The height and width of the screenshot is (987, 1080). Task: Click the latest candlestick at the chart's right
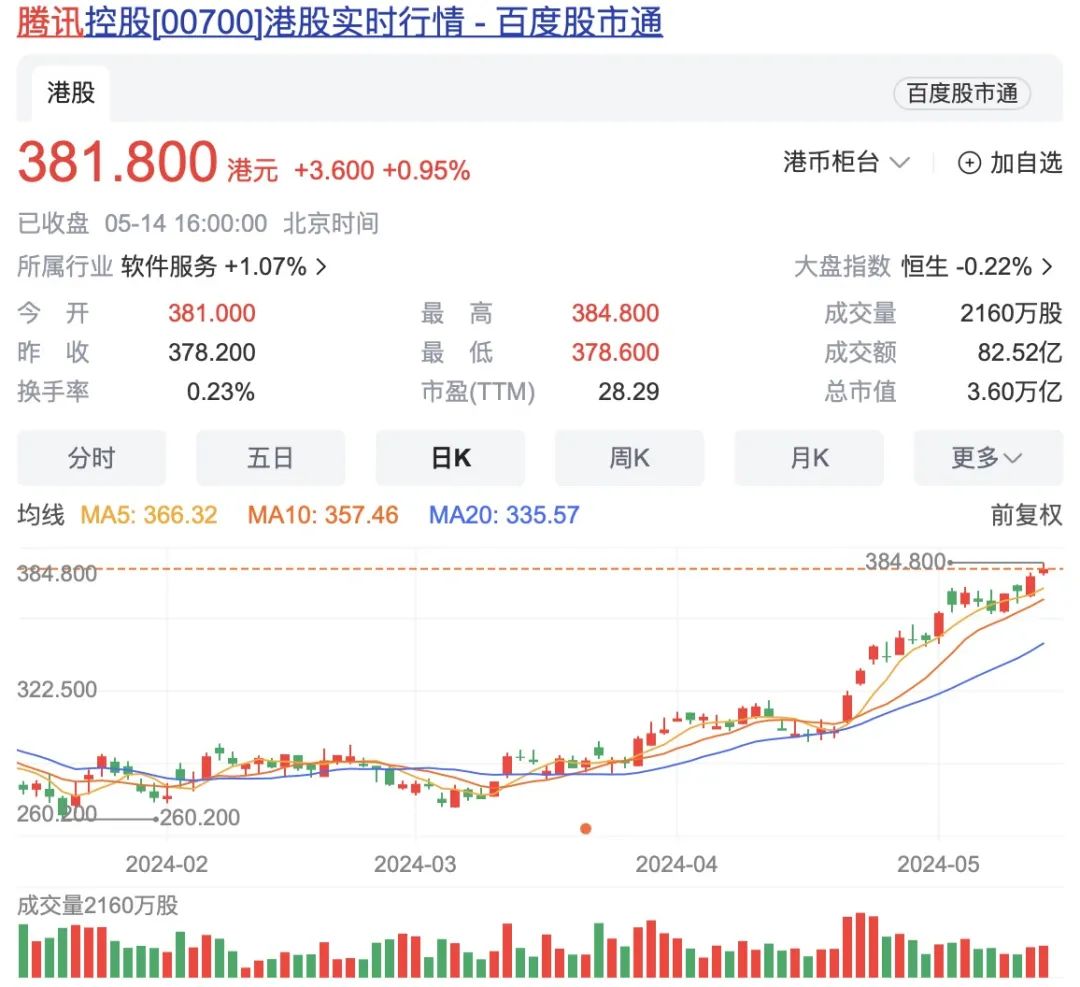(1043, 570)
